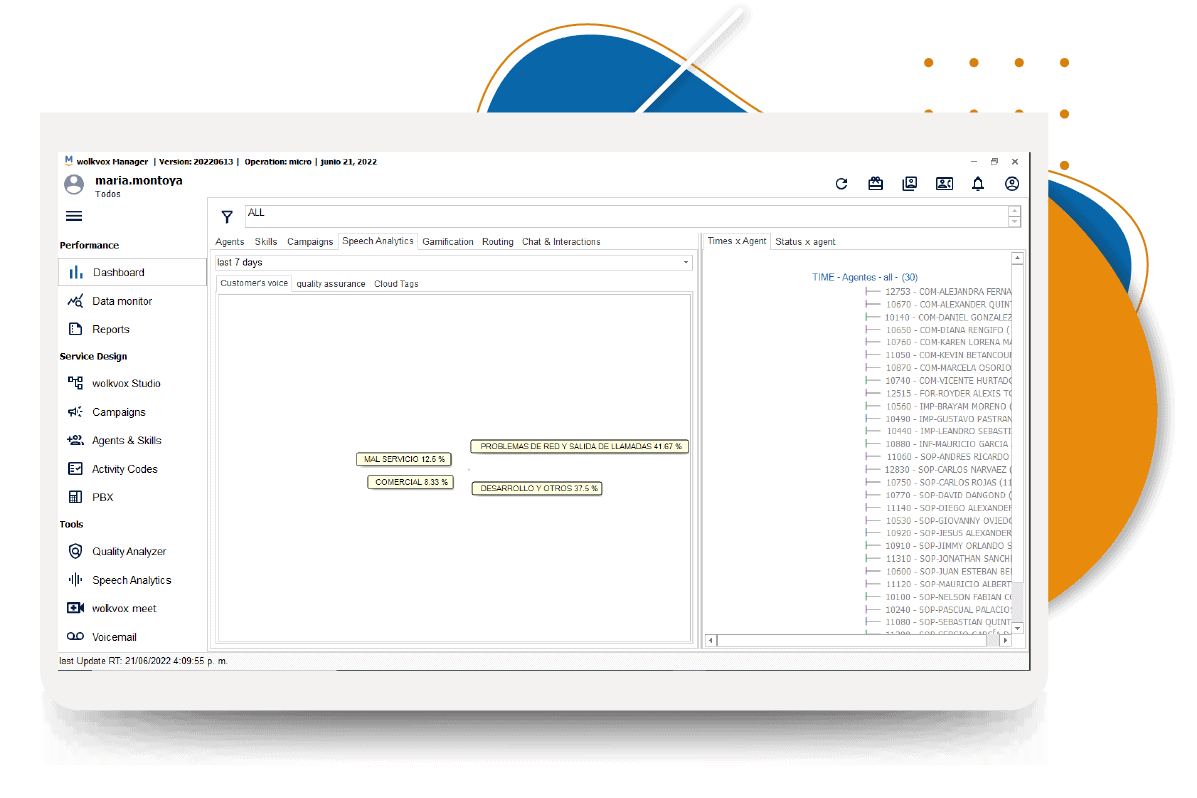The image size is (1197, 798).
Task: Click the DESARROLLO Y OTROS 37.5 % tag
Action: tap(537, 489)
